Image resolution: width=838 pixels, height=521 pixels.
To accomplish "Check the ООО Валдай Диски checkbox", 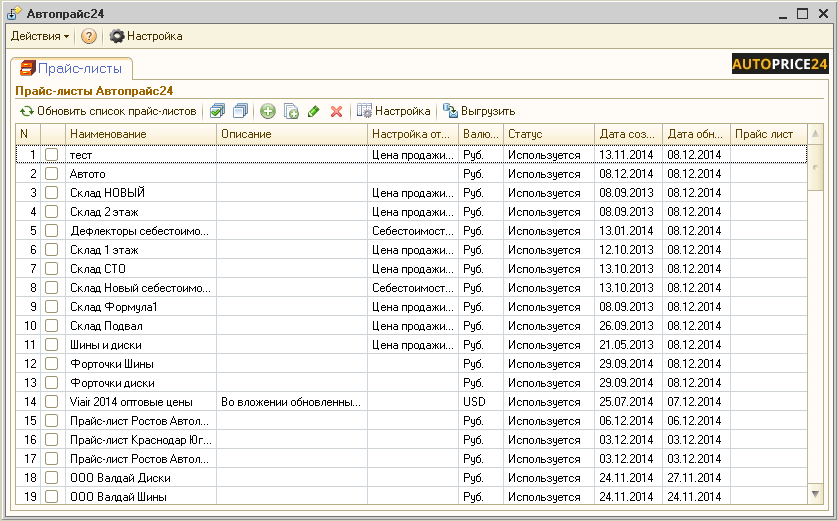I will pos(51,478).
